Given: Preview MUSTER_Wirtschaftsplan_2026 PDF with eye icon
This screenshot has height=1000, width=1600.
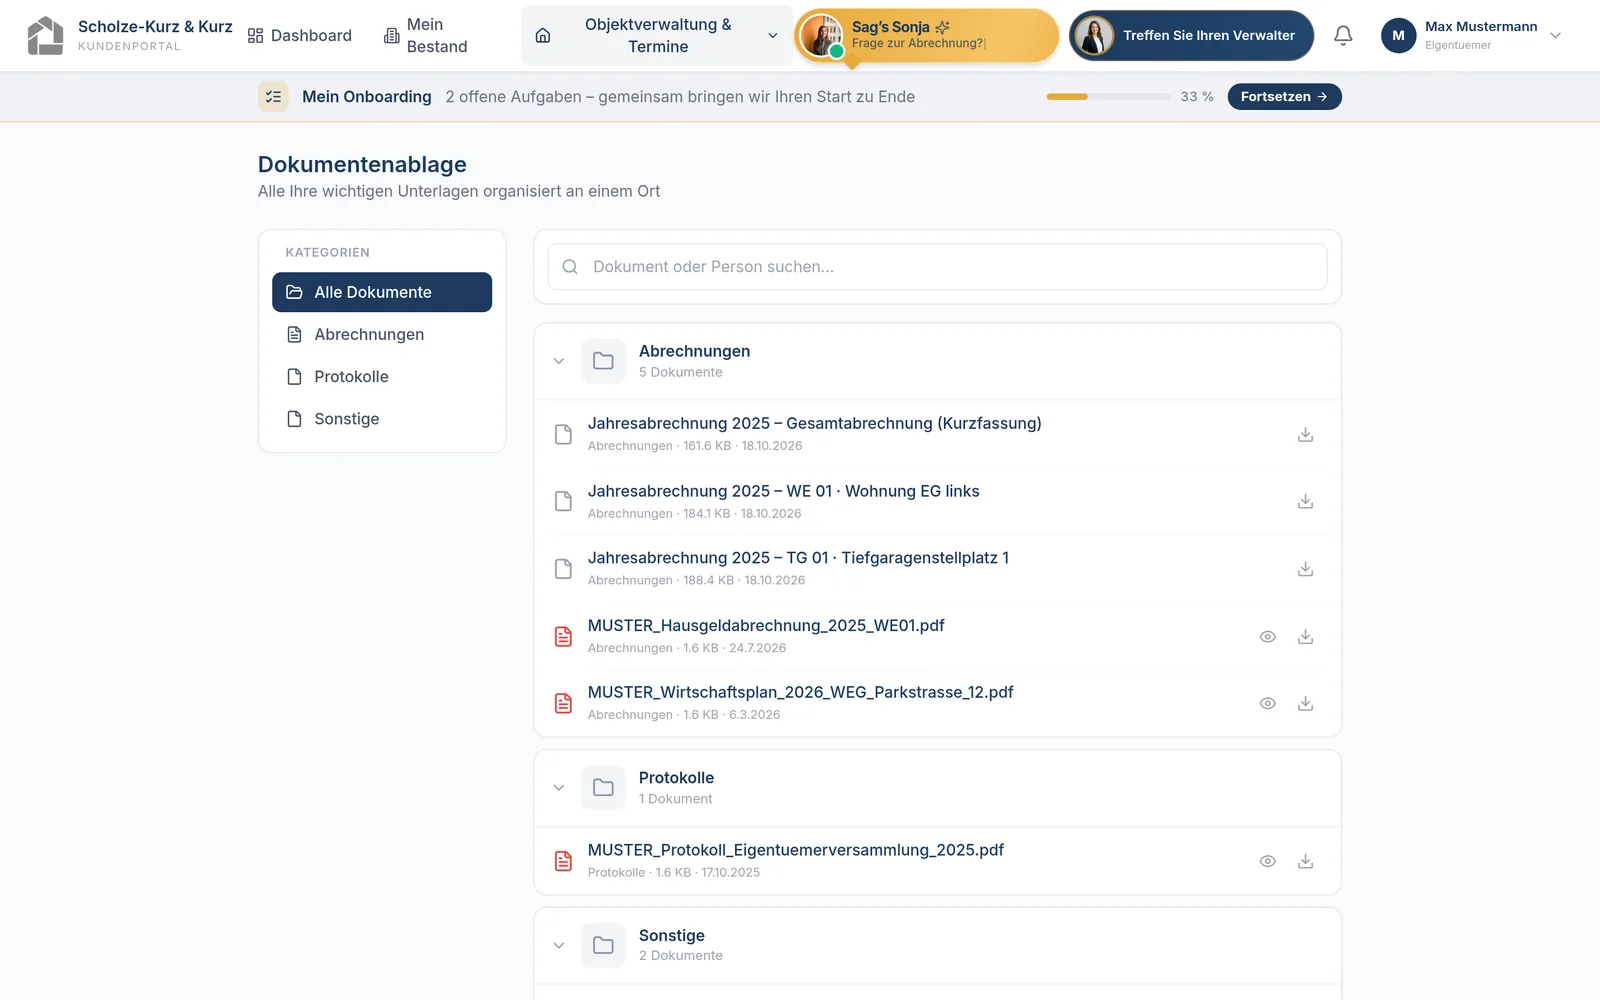Looking at the screenshot, I should click(x=1267, y=704).
